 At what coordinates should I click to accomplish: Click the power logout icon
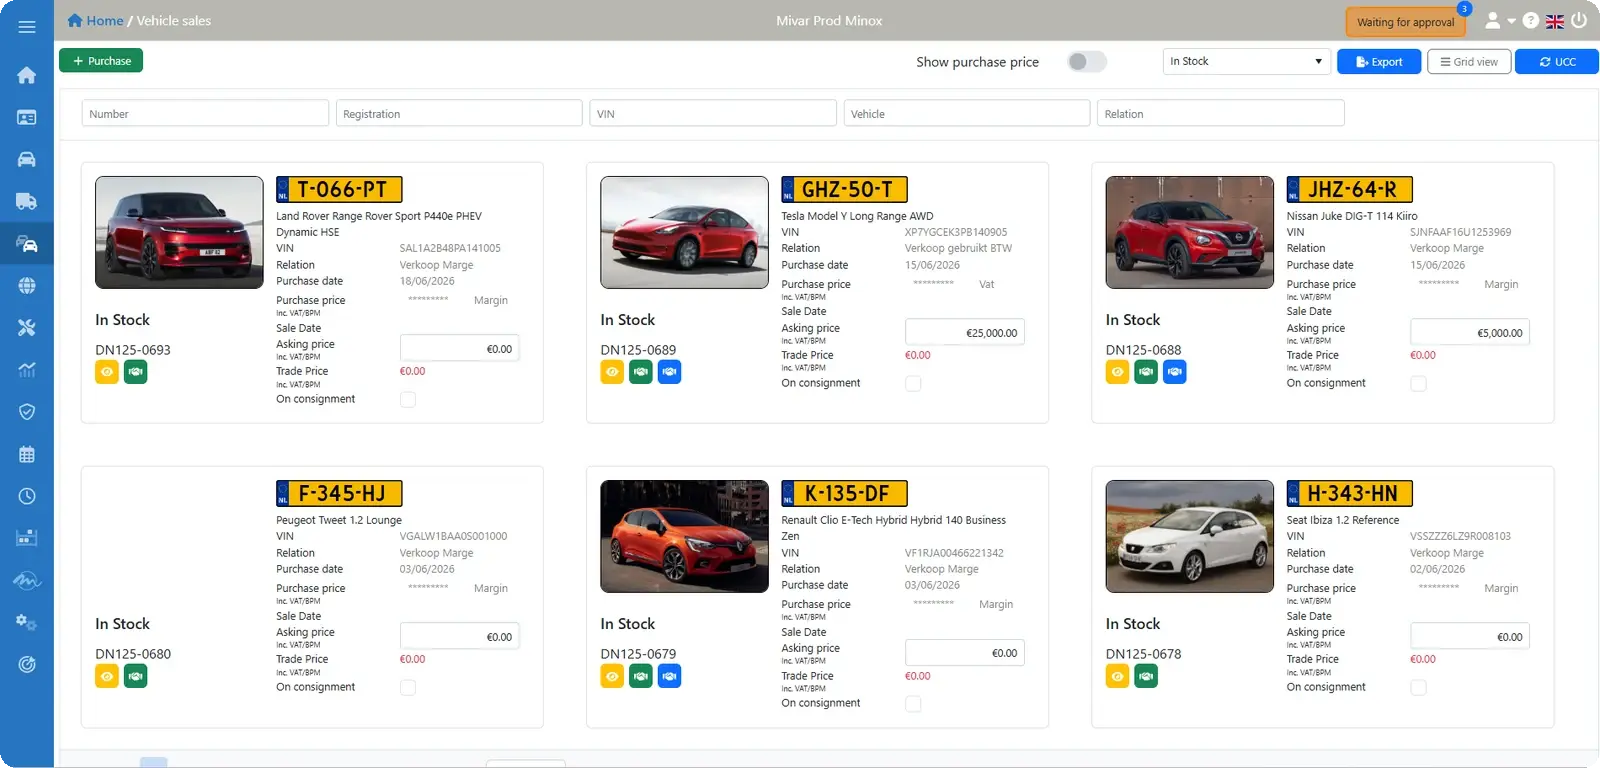click(1579, 20)
